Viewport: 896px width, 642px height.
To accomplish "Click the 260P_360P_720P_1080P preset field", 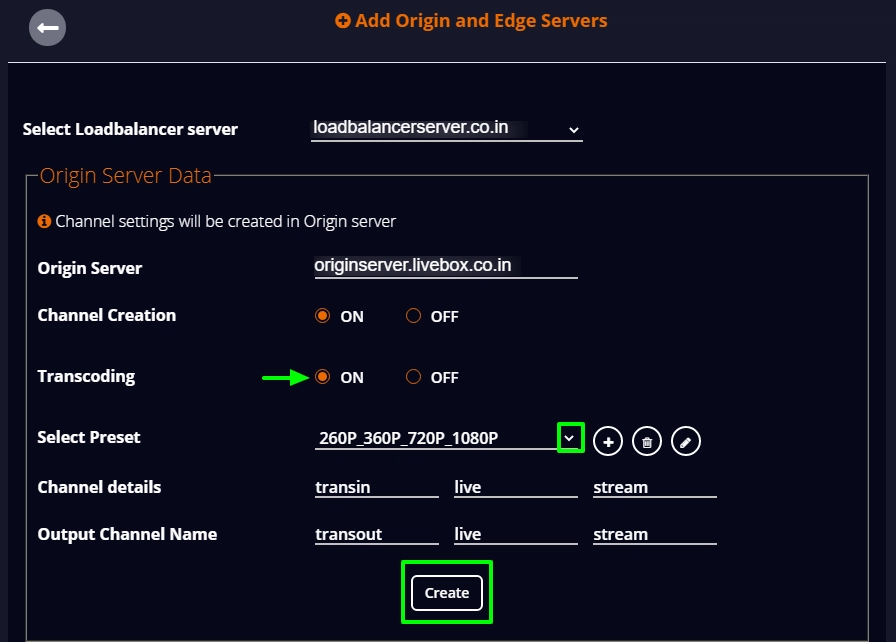I will pyautogui.click(x=436, y=438).
